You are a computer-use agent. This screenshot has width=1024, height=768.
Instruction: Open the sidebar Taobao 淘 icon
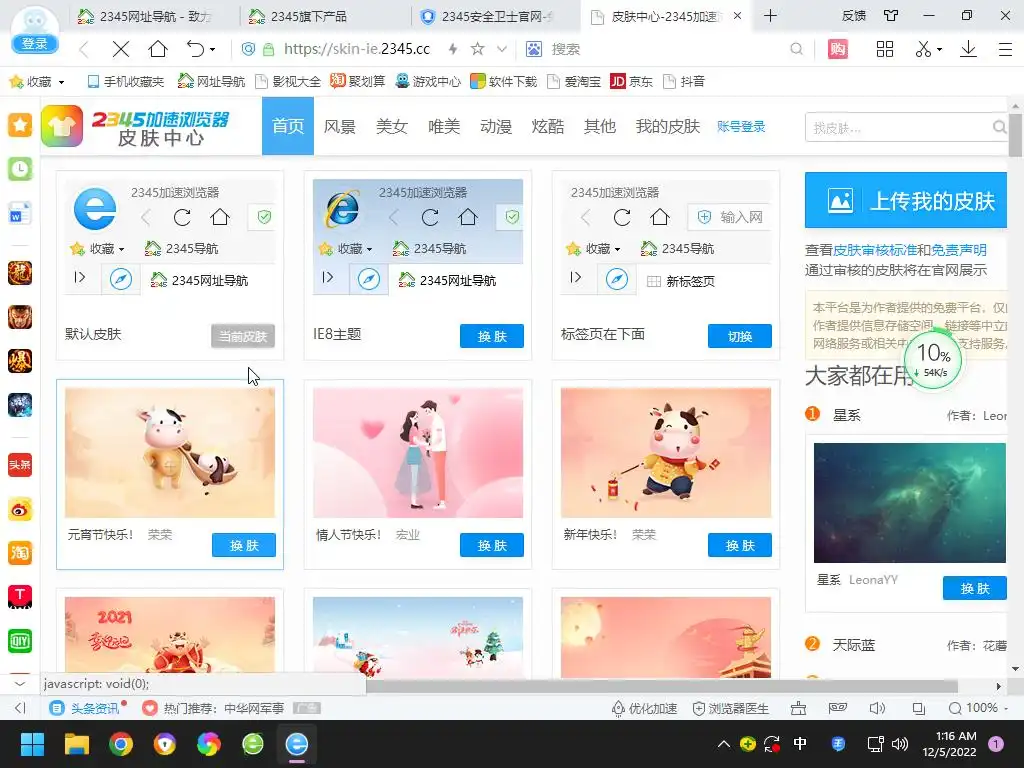tap(20, 553)
